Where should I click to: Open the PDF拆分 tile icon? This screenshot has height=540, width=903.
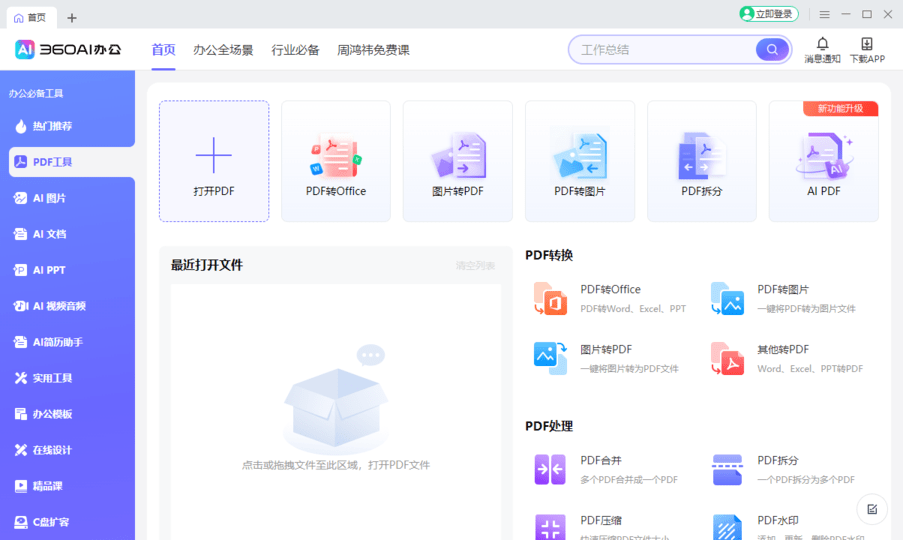701,157
